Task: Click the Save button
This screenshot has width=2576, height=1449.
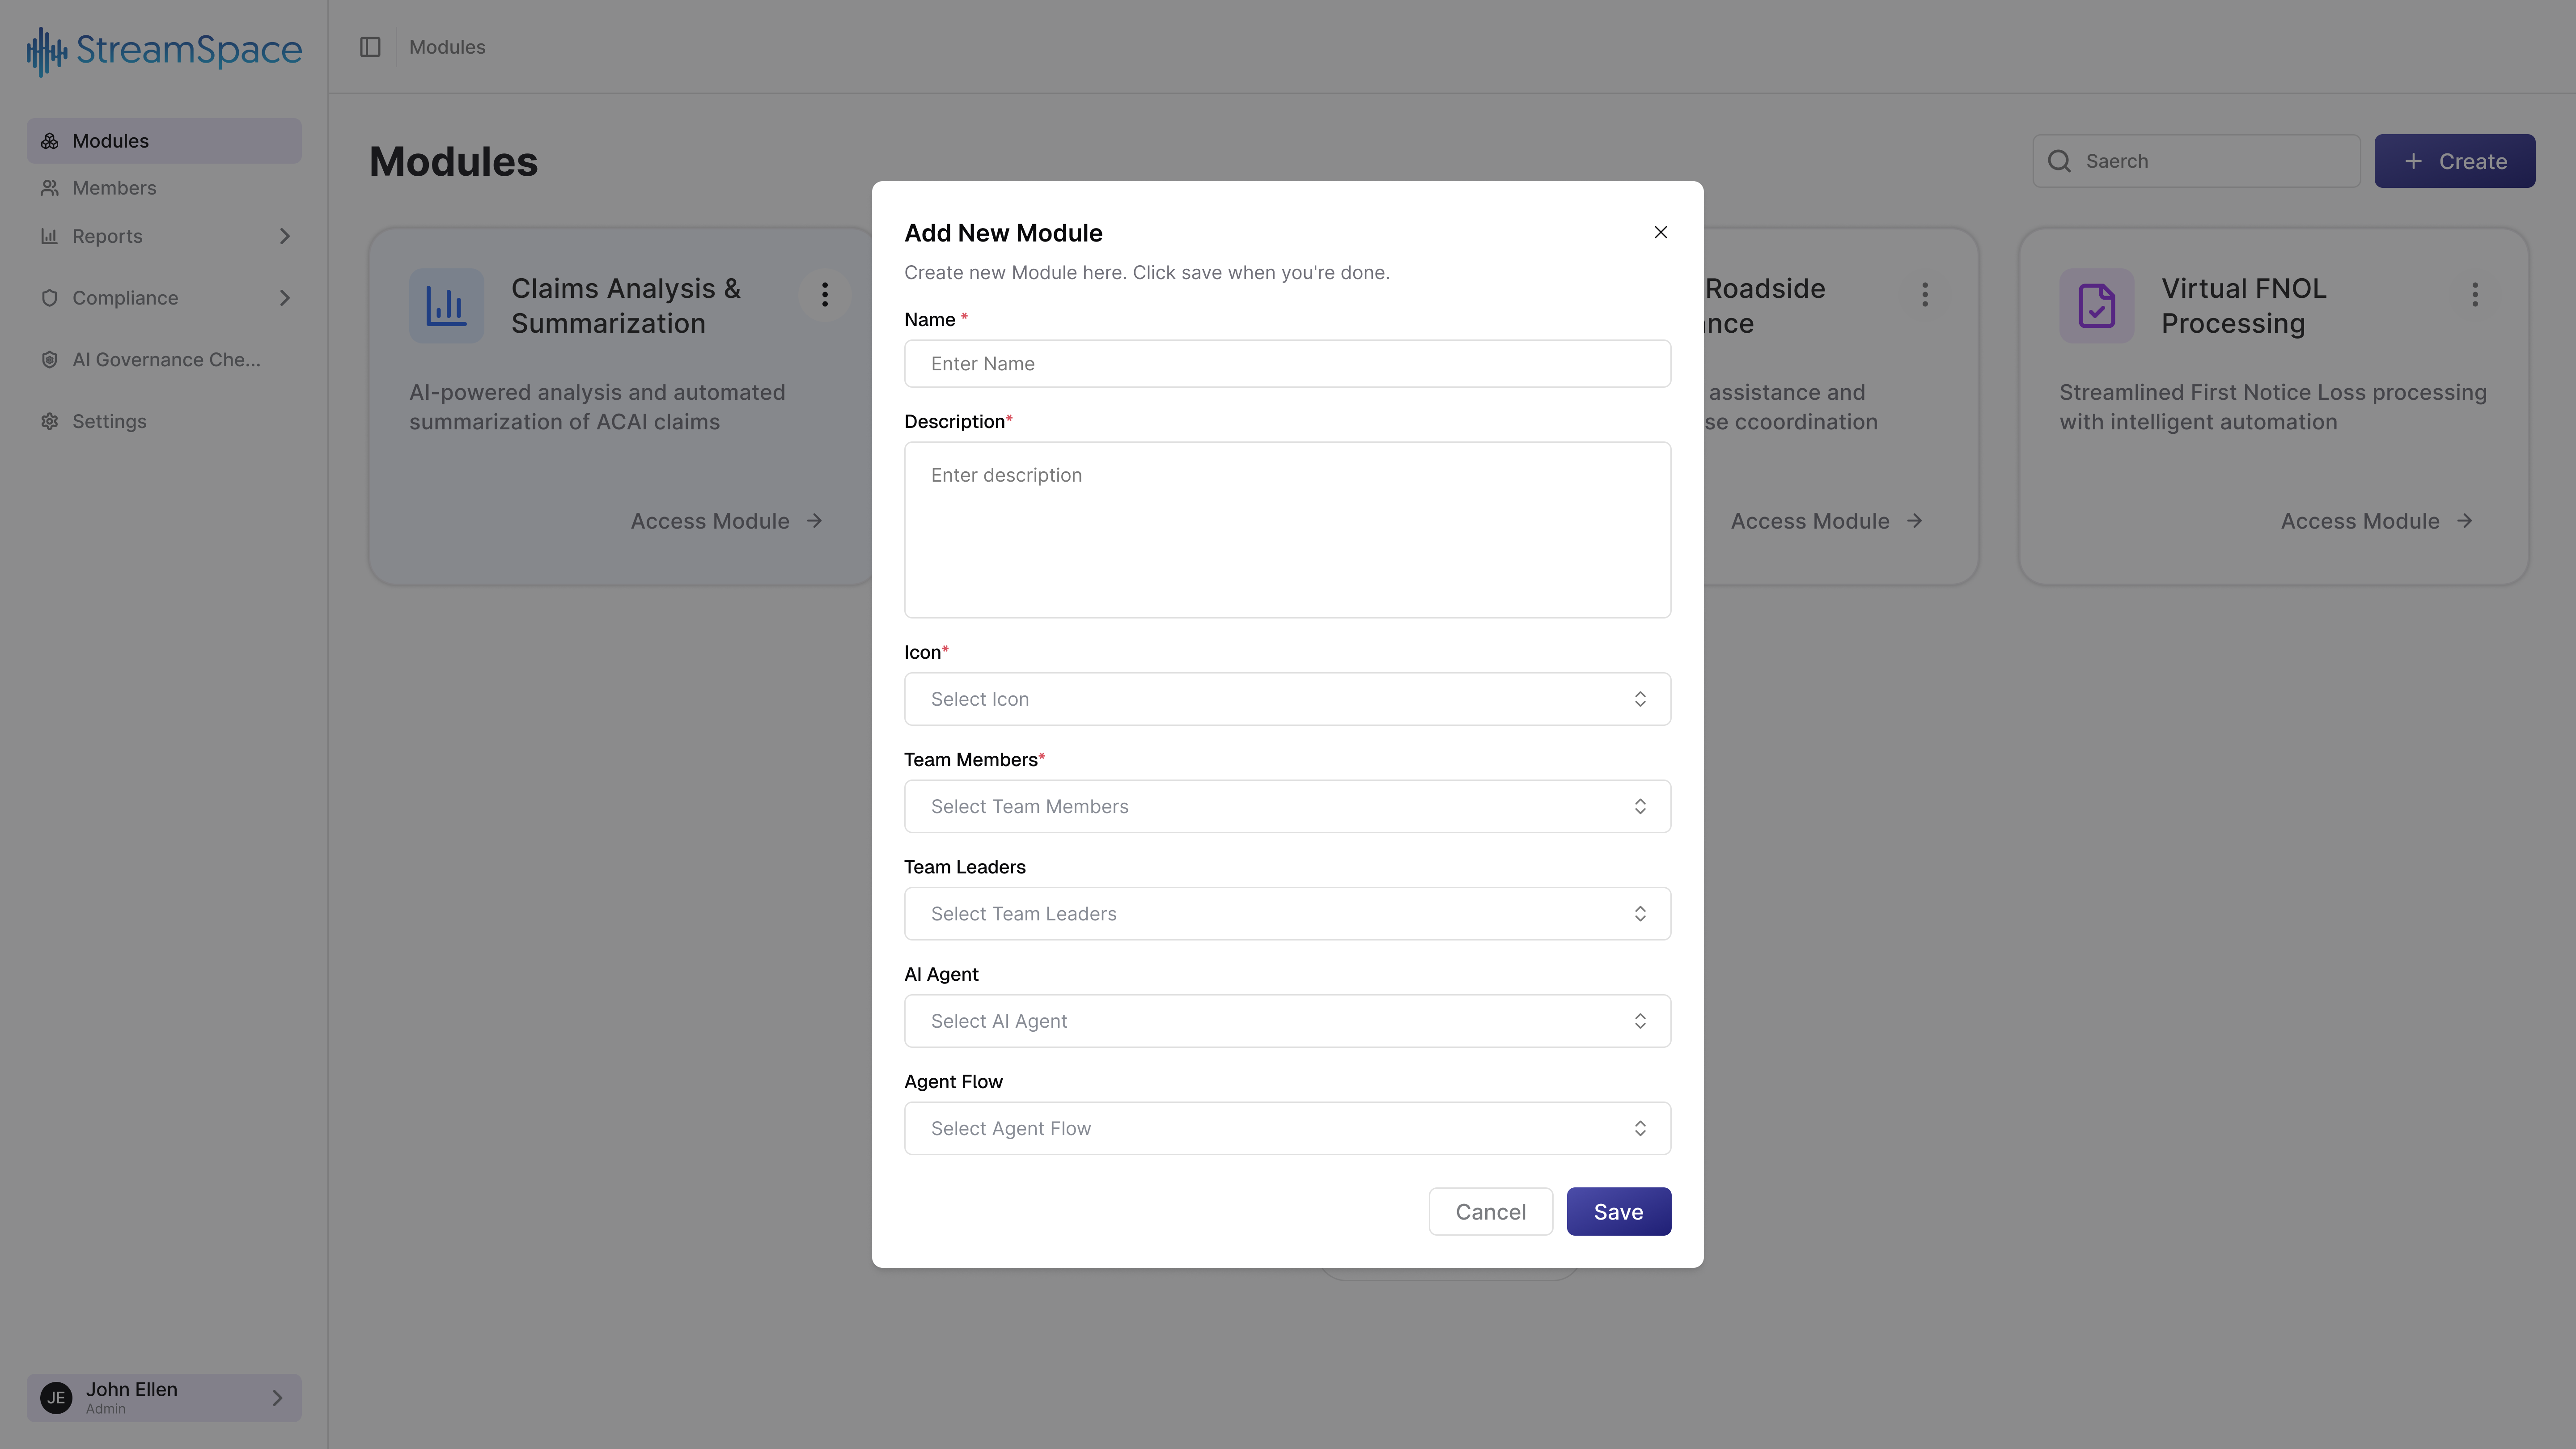Action: pyautogui.click(x=1618, y=1212)
